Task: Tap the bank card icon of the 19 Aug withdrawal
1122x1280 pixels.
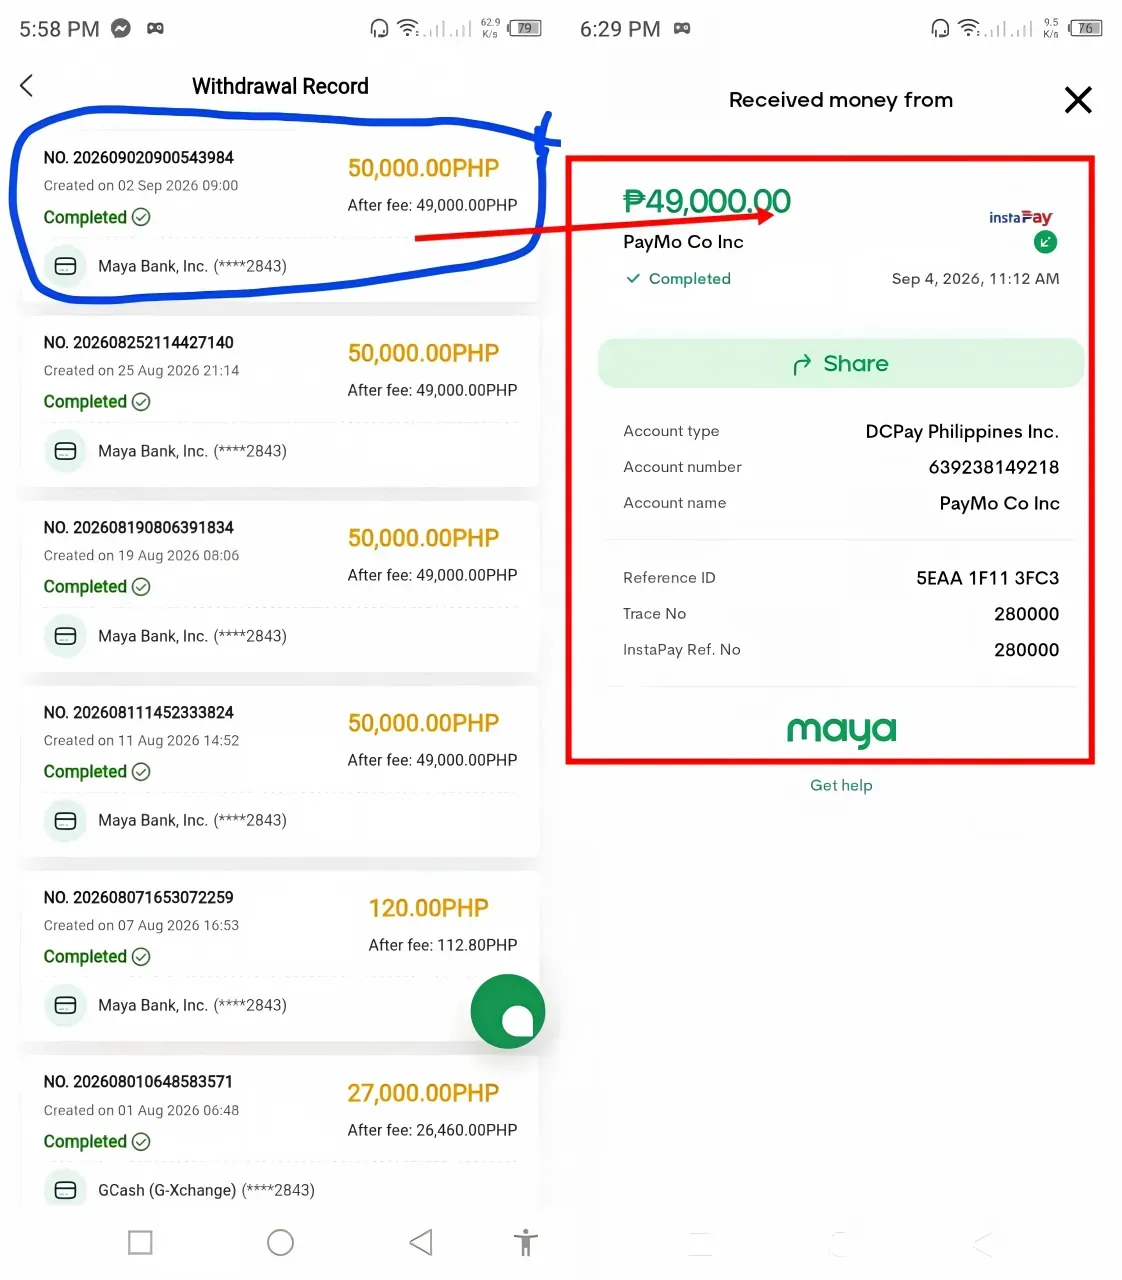Action: point(65,636)
